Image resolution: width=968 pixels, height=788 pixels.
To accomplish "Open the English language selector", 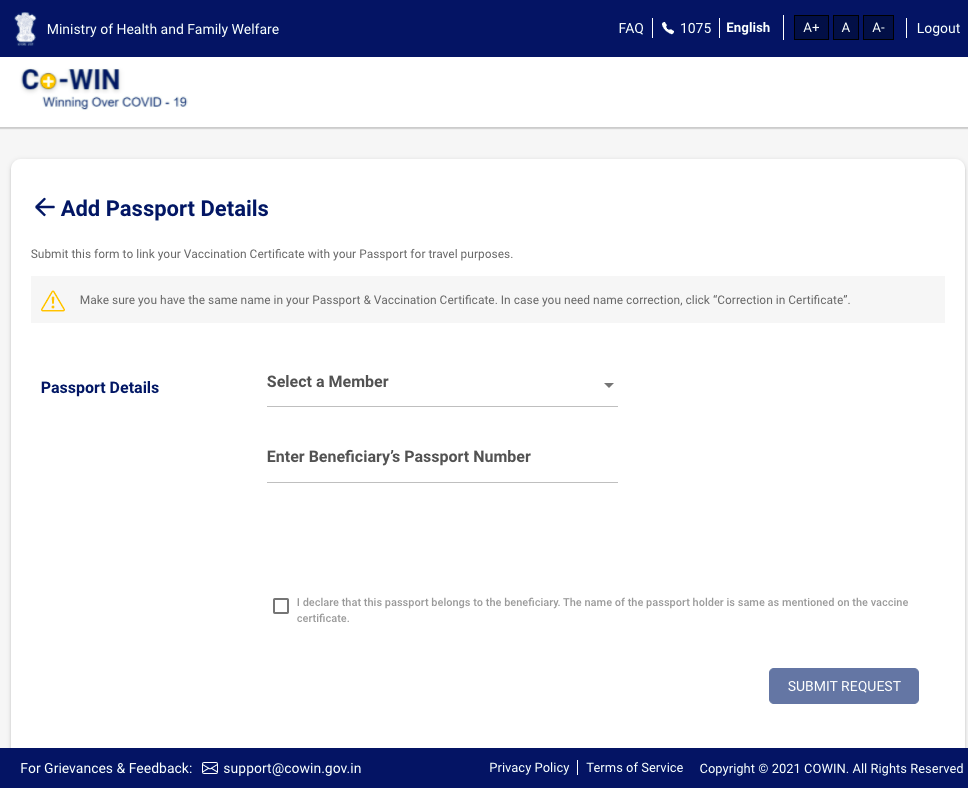I will tap(748, 28).
